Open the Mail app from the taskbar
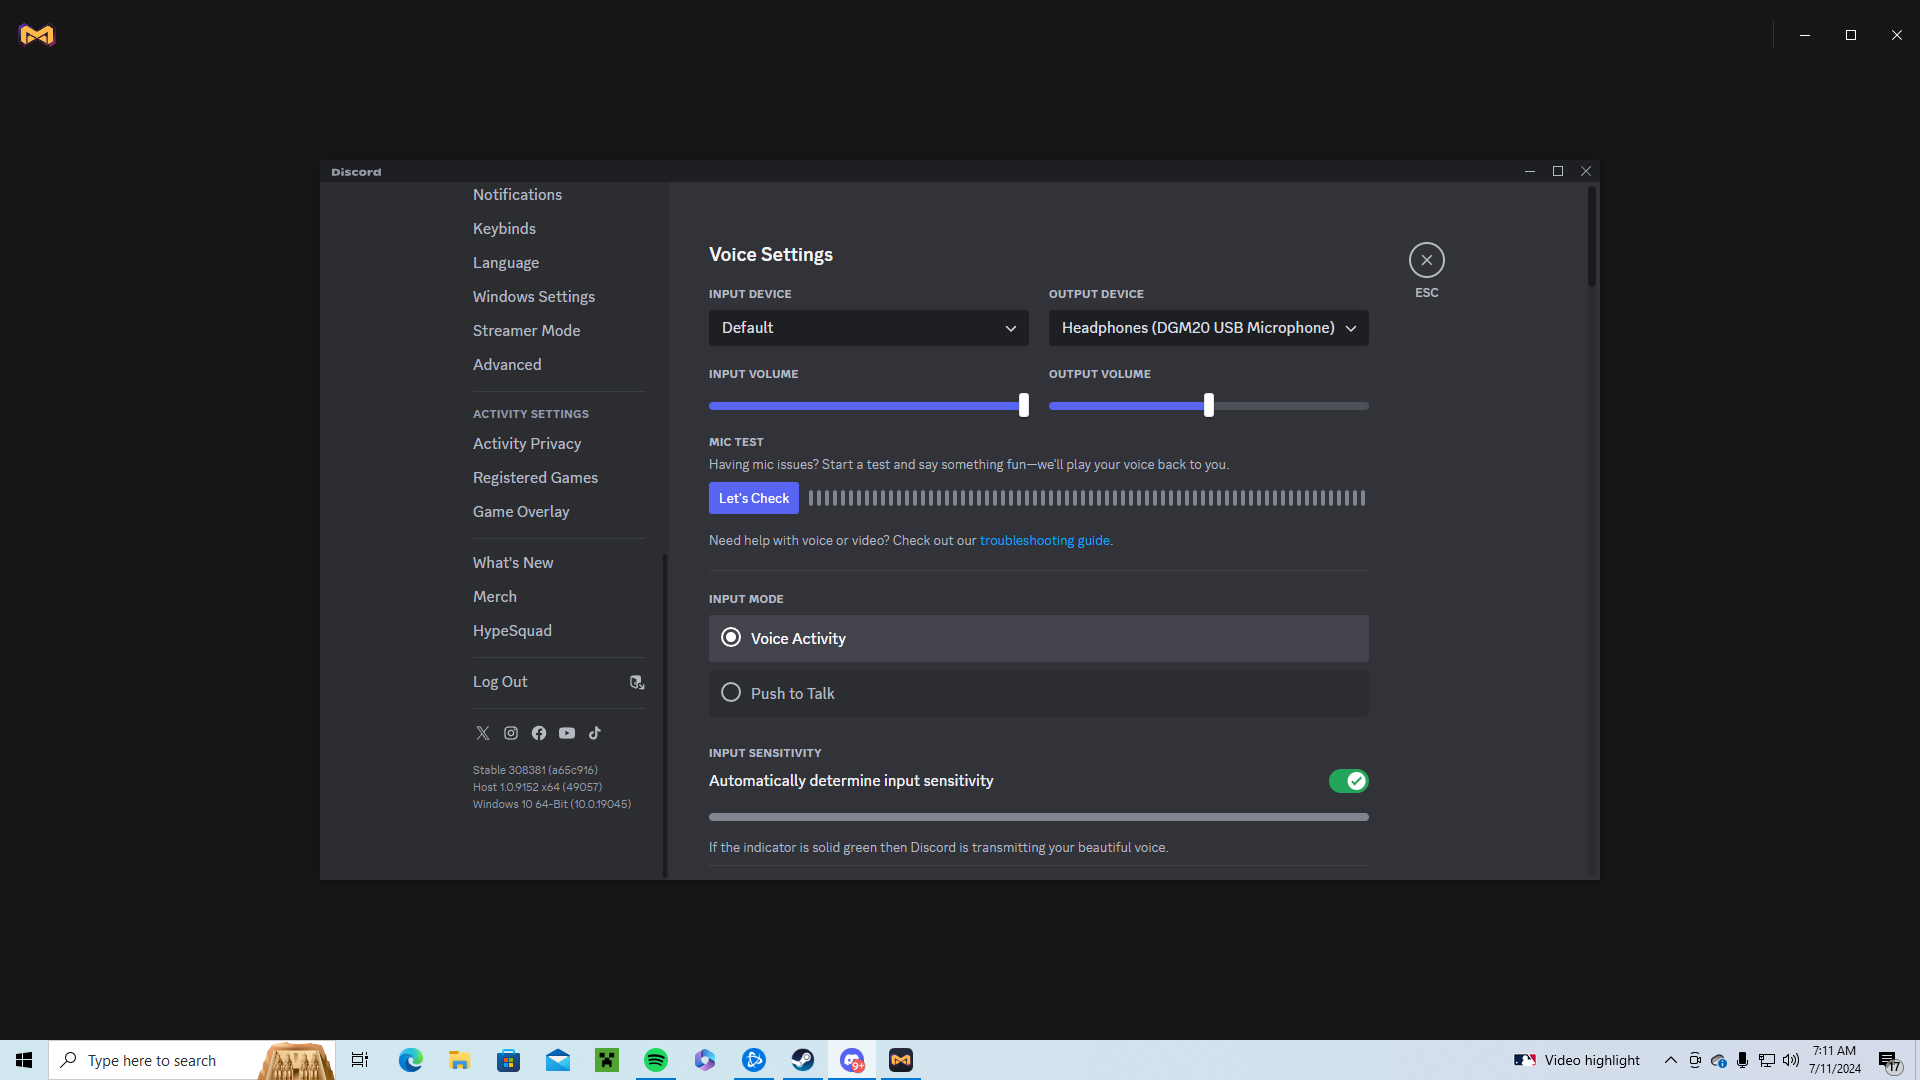The width and height of the screenshot is (1920, 1080). [558, 1060]
